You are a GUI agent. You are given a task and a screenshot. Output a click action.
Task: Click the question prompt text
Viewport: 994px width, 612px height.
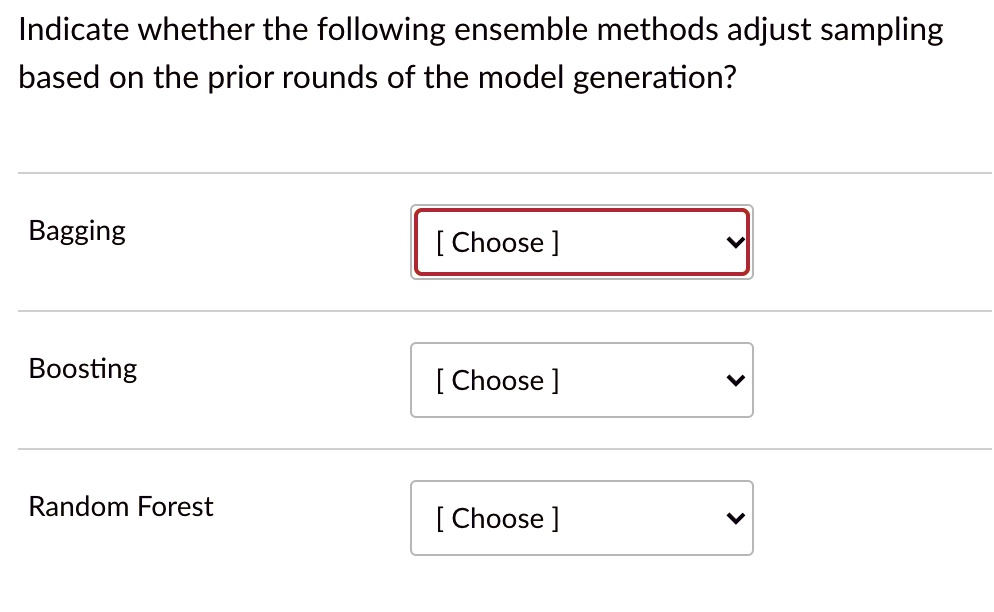click(480, 53)
